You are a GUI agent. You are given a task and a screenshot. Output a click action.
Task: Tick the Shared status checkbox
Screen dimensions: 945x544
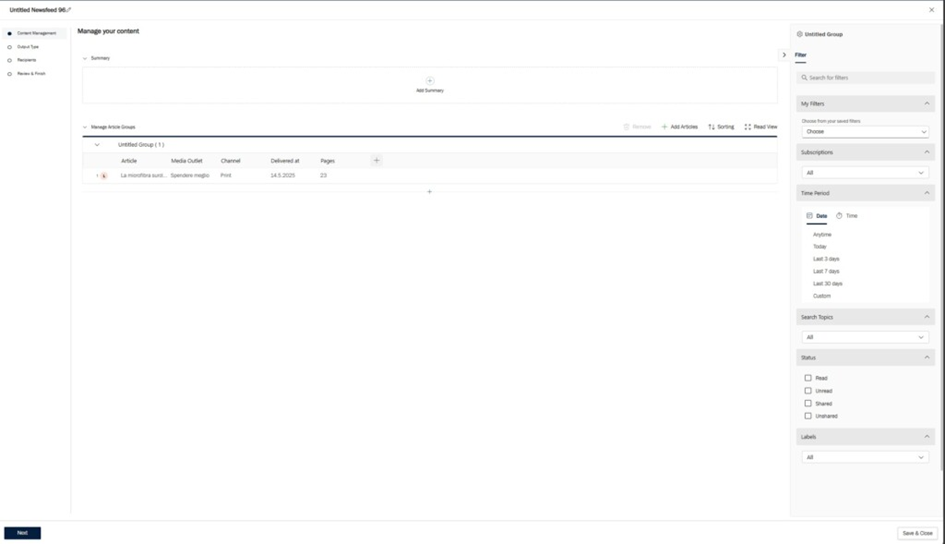click(x=808, y=403)
